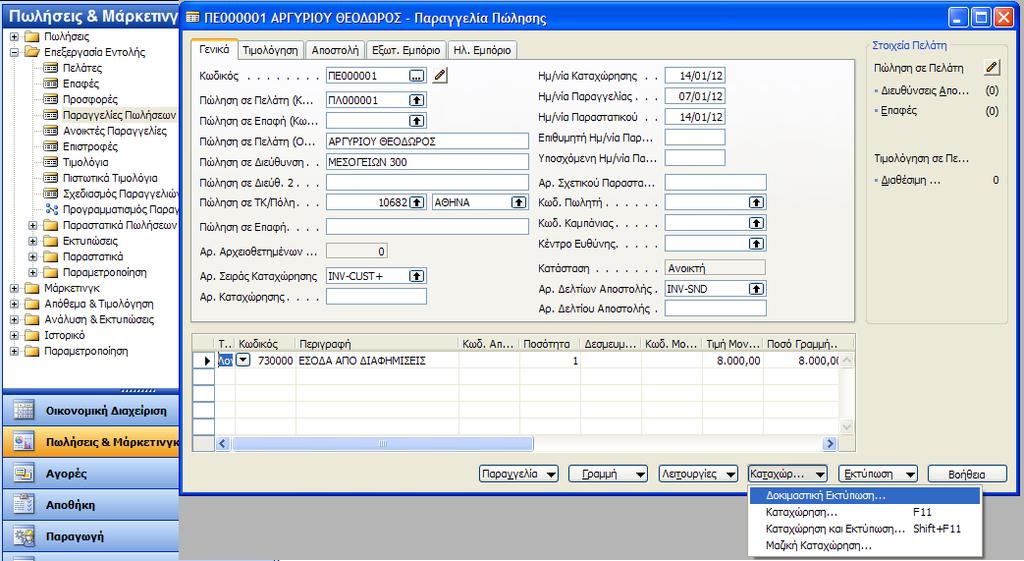Click the Βοήθεια button
This screenshot has width=1024, height=561.
(967, 474)
